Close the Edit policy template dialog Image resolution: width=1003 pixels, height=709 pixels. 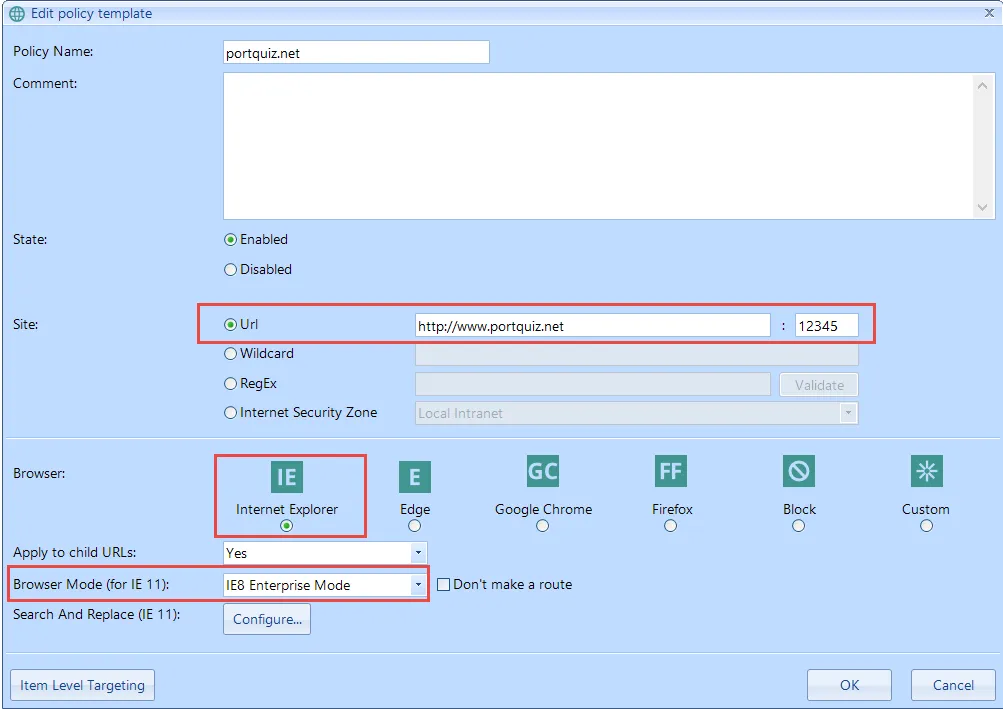(x=989, y=13)
